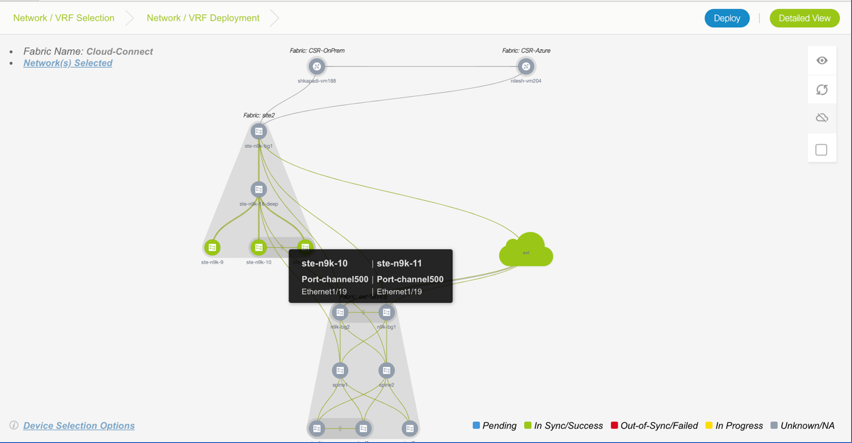Check the multi-select square box
This screenshot has height=443, width=852.
(821, 150)
